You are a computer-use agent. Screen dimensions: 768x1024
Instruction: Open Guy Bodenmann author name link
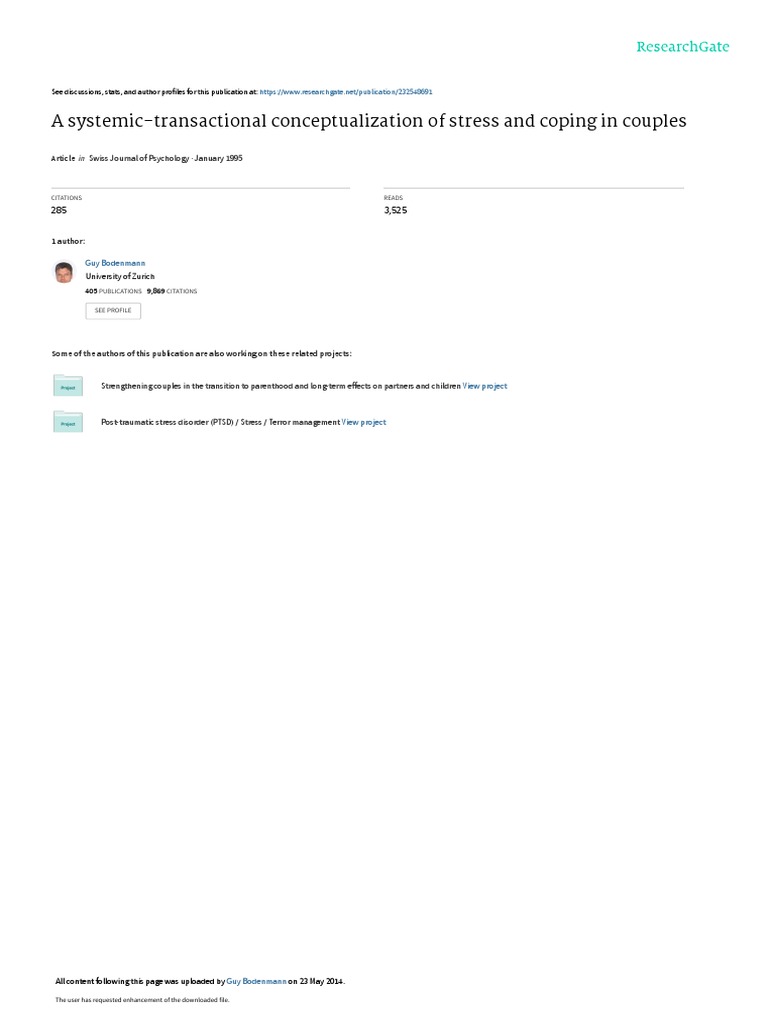pyautogui.click(x=115, y=263)
